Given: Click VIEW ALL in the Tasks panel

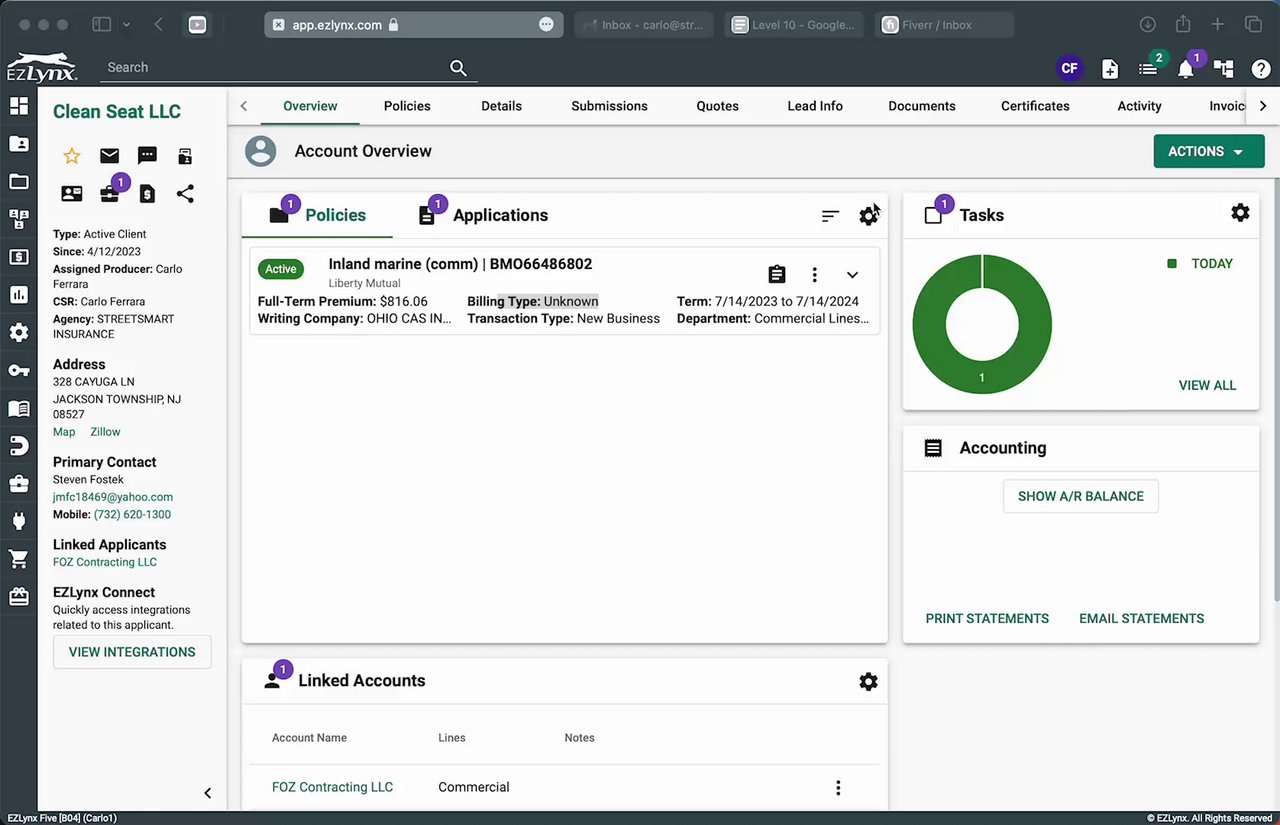Looking at the screenshot, I should [1207, 385].
